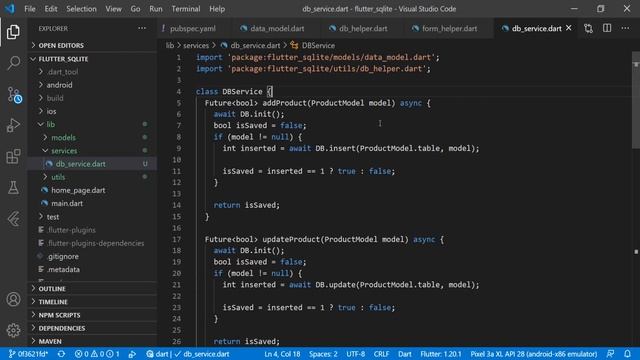The height and width of the screenshot is (360, 640).
Task: Click the synchronize changes icon in status bar
Action: click(61, 354)
